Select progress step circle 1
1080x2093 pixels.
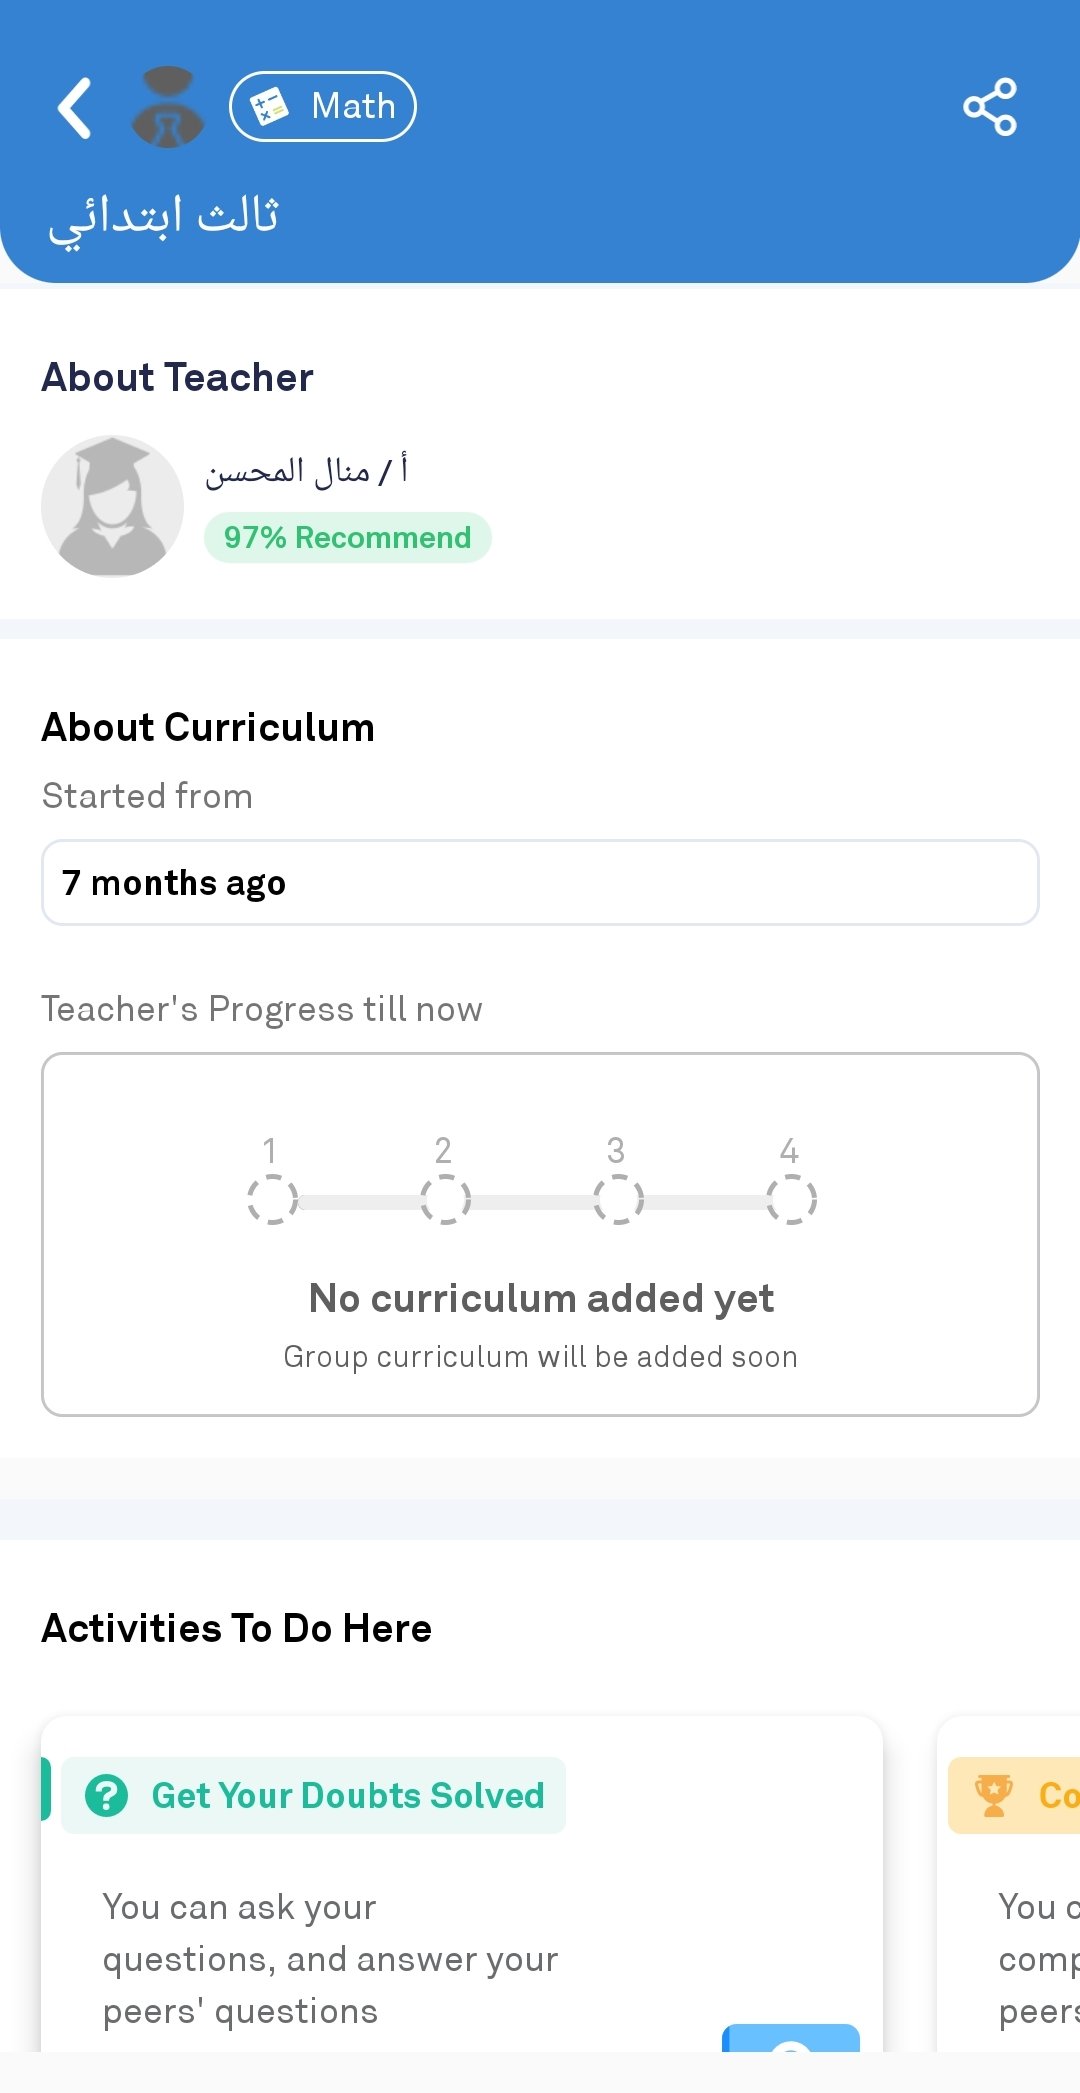[272, 1199]
